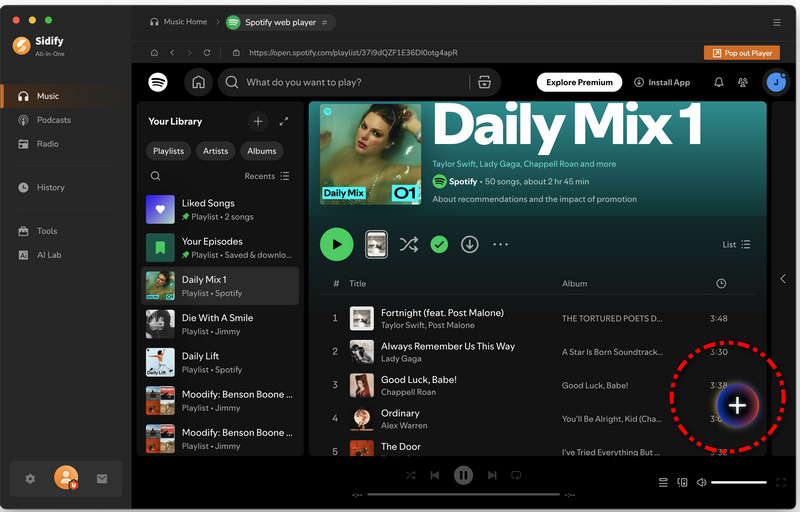Go forward in the web player

pos(189,53)
